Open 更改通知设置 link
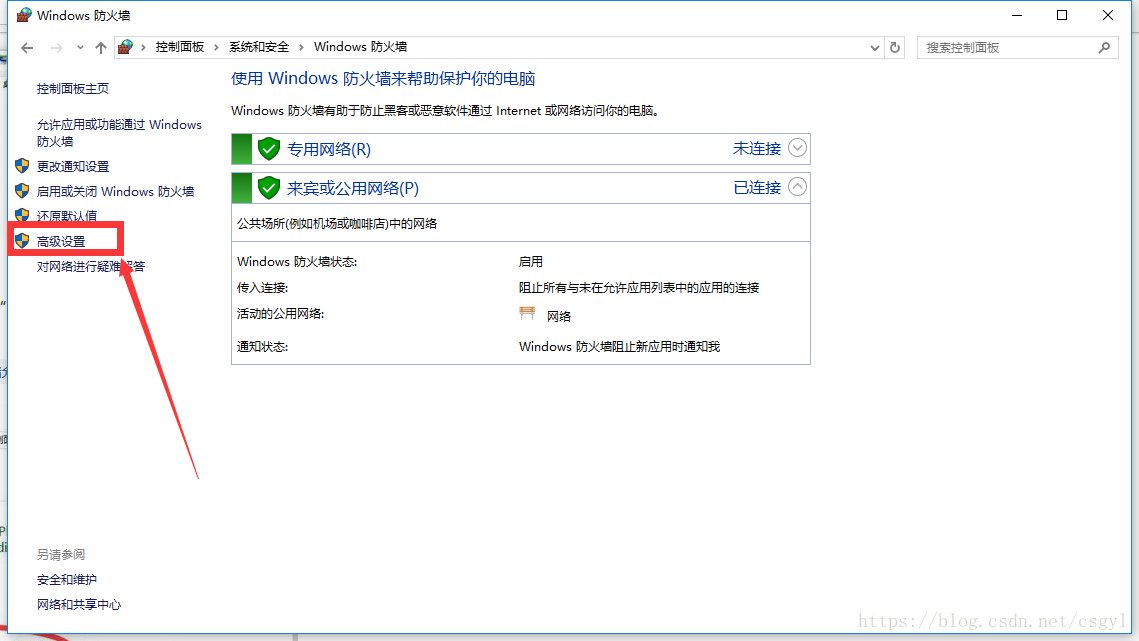 [x=73, y=166]
